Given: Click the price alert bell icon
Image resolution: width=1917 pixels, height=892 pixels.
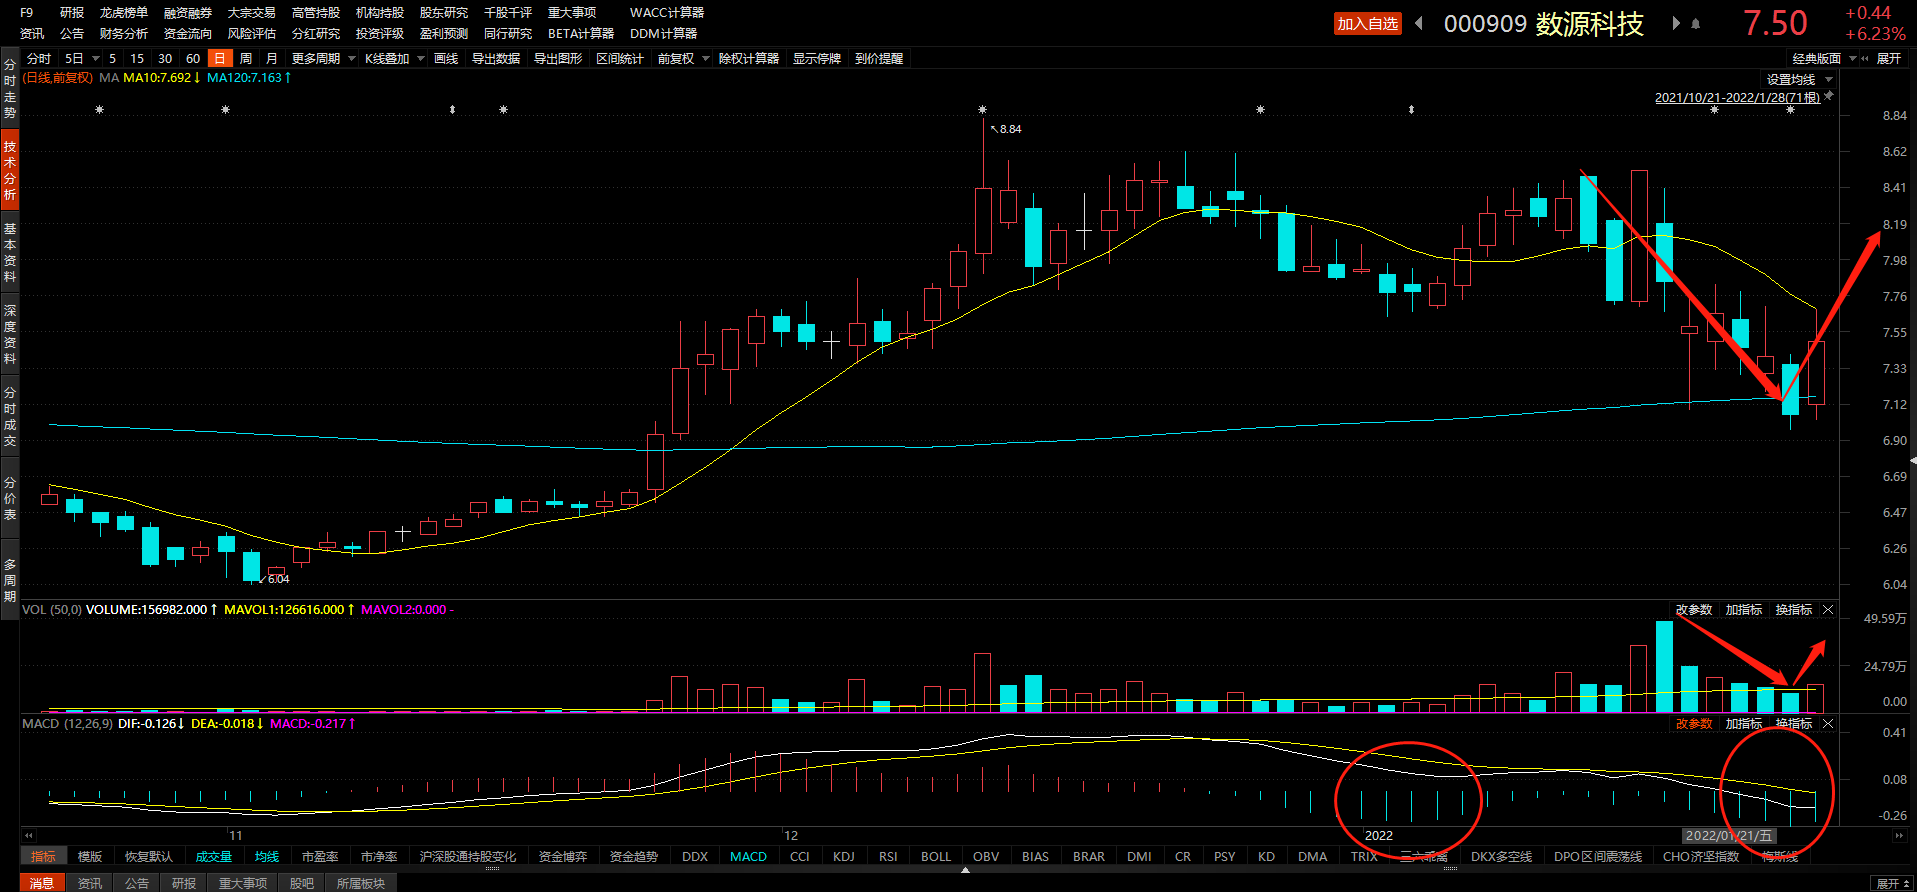Looking at the screenshot, I should pos(1696,24).
